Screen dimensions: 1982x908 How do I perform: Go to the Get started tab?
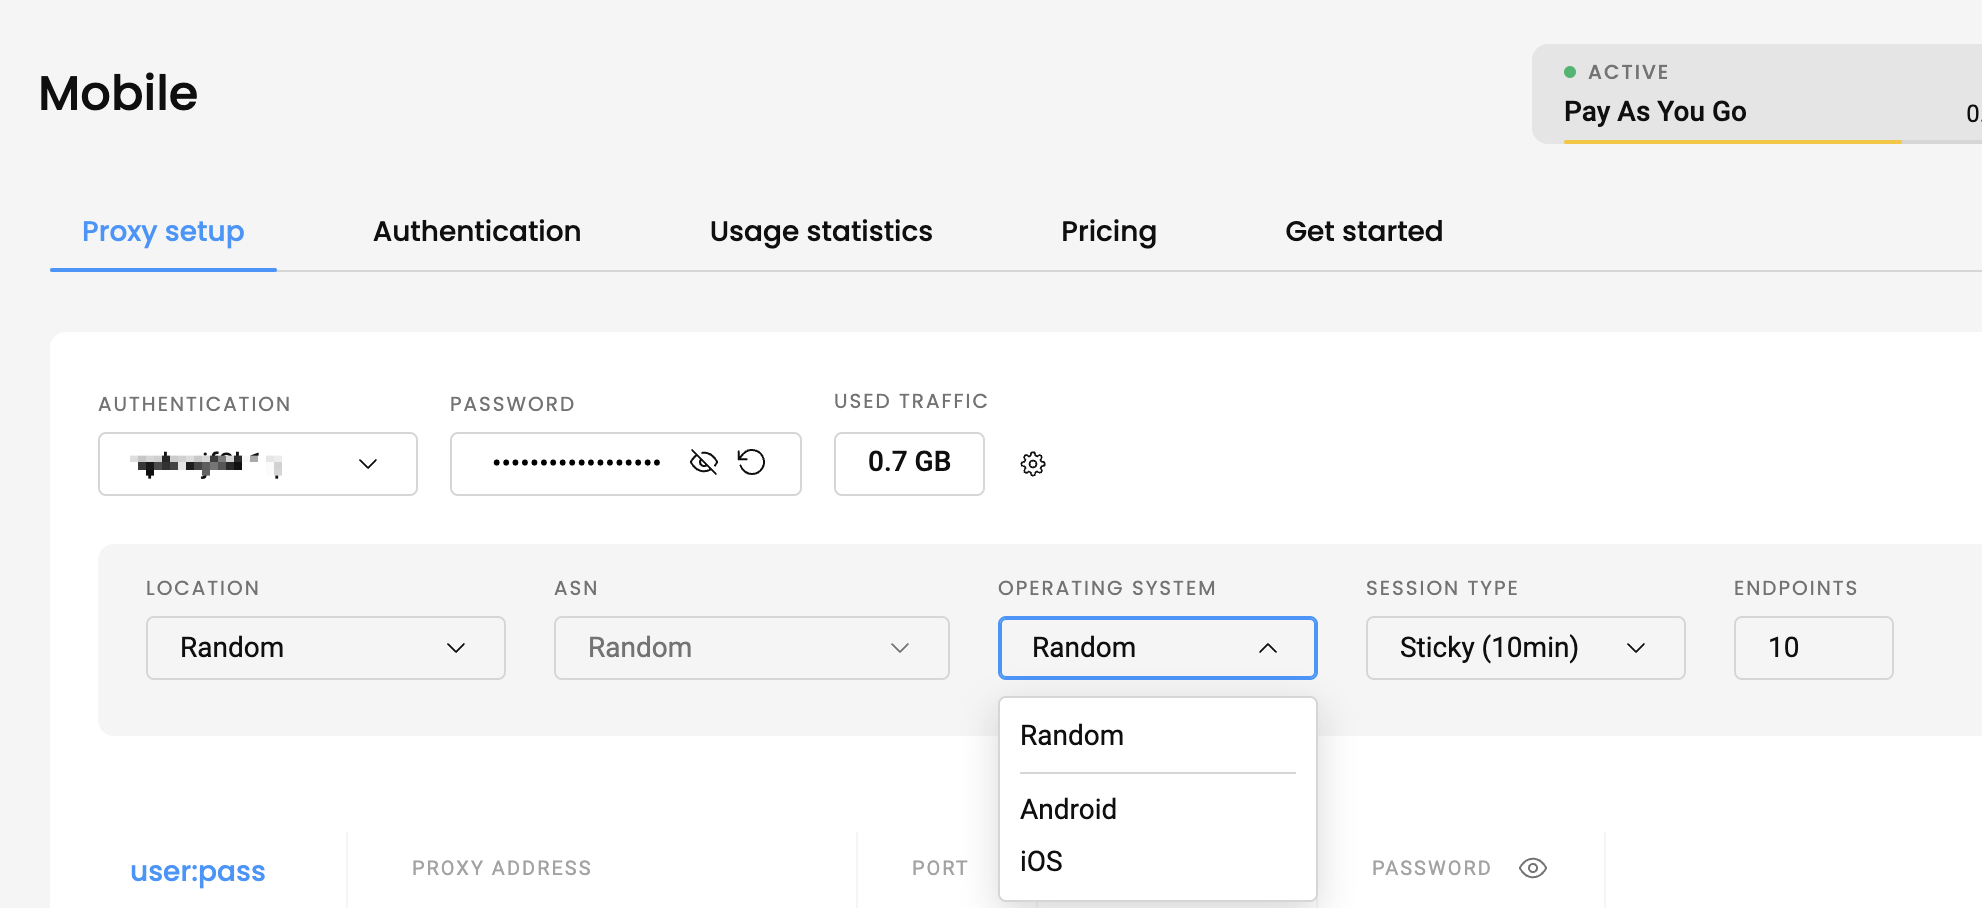click(x=1364, y=231)
